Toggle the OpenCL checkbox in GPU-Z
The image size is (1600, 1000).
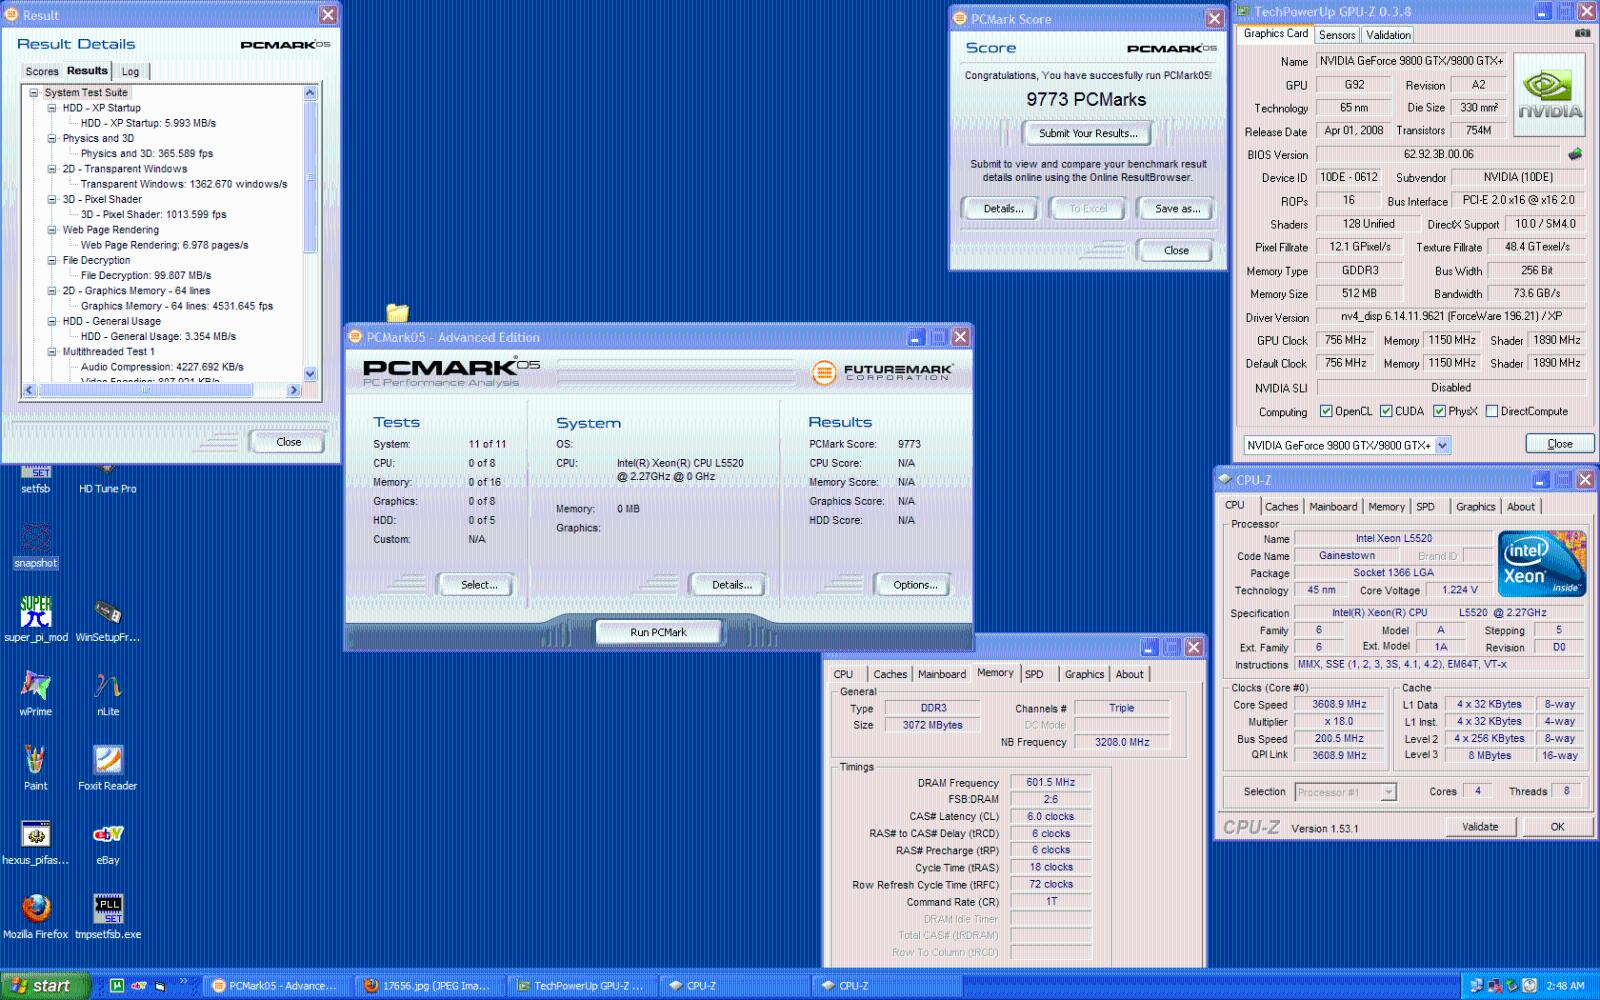tap(1326, 411)
